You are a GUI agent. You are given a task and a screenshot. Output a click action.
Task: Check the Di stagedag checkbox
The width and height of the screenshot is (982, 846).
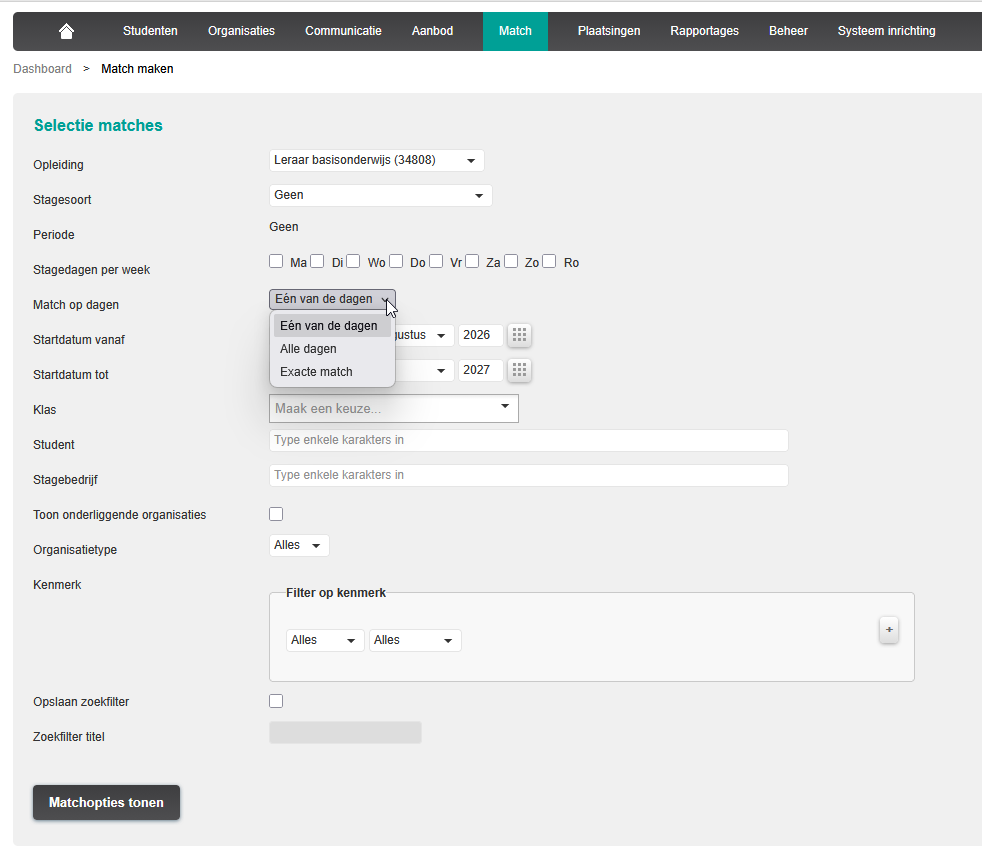tap(317, 261)
